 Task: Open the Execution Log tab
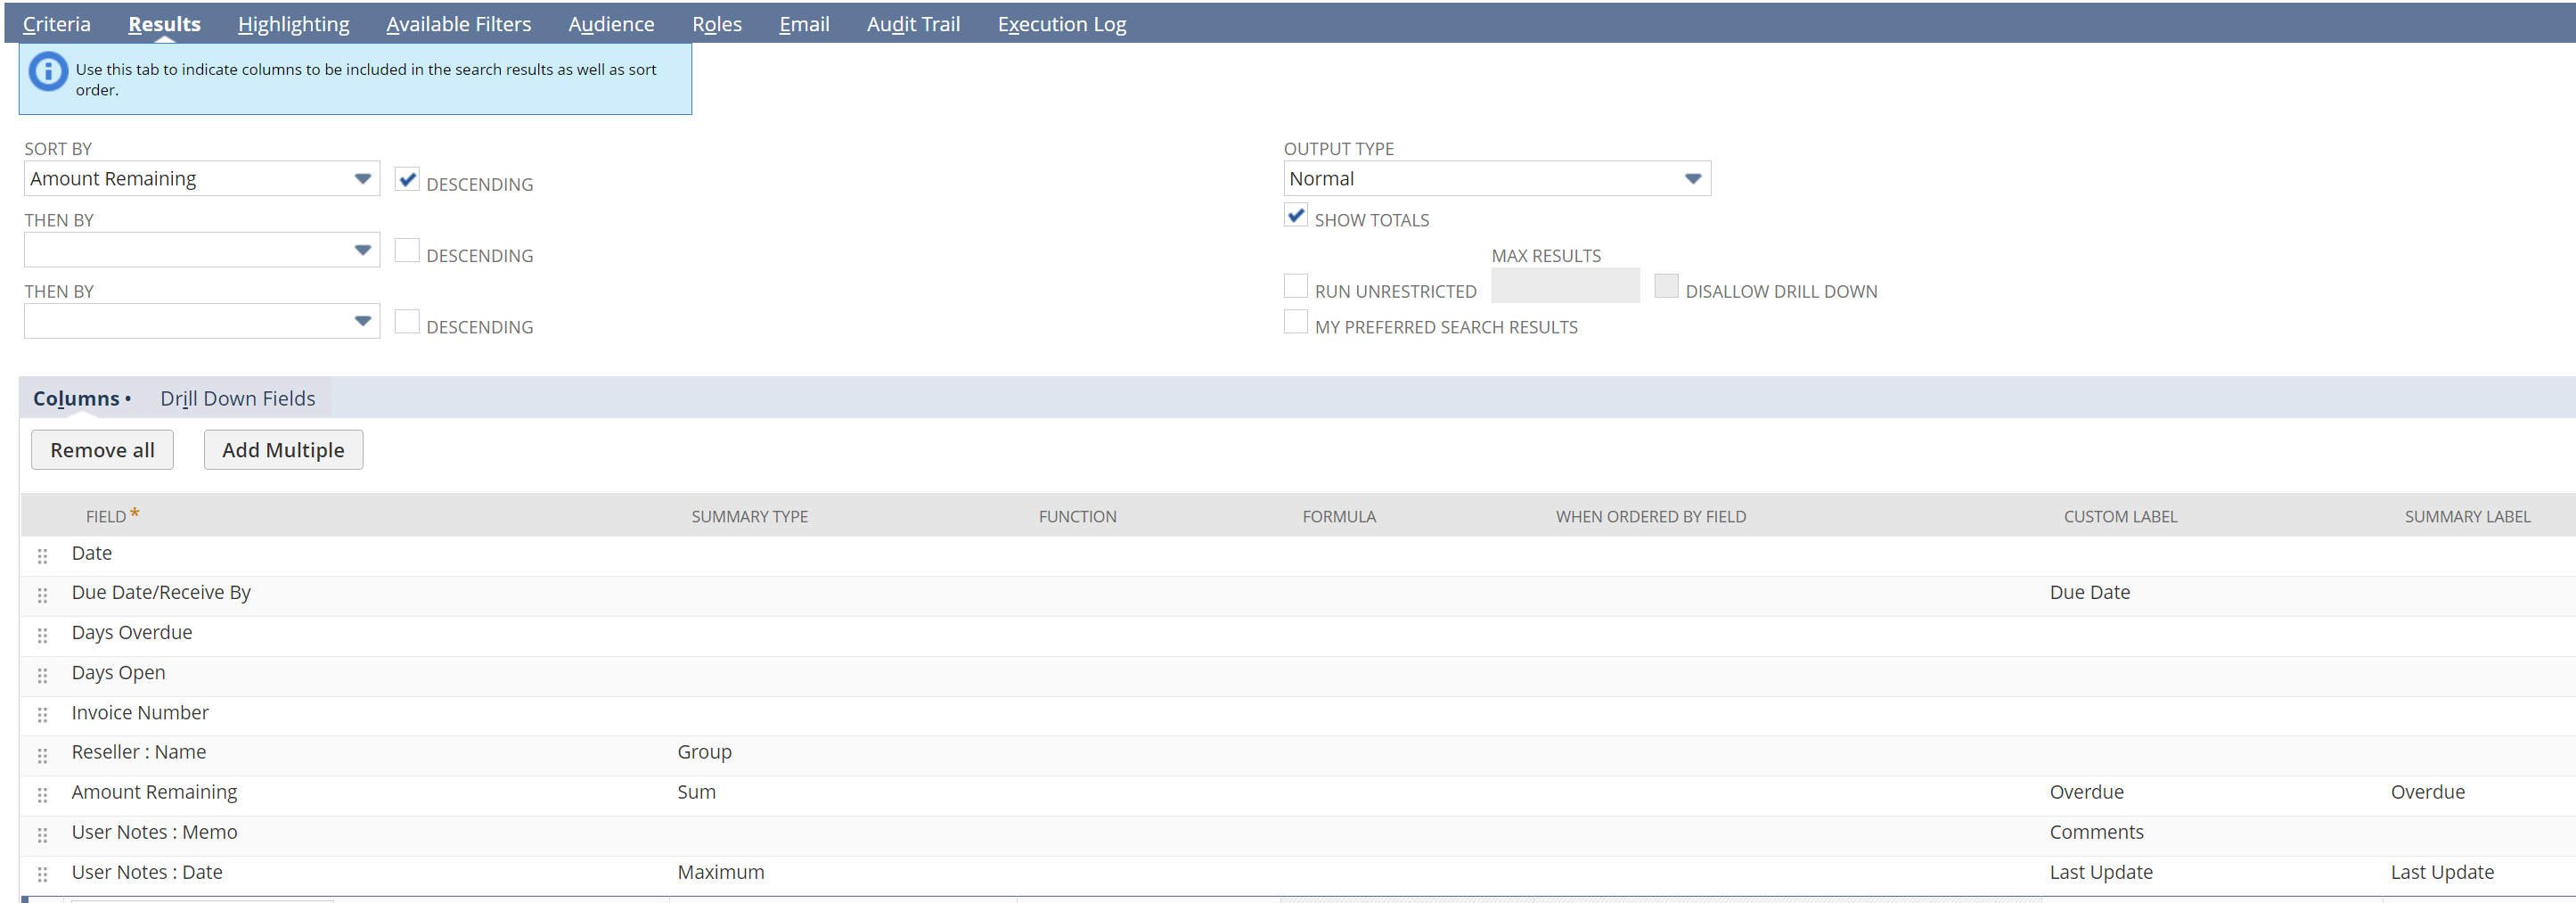[x=1062, y=24]
